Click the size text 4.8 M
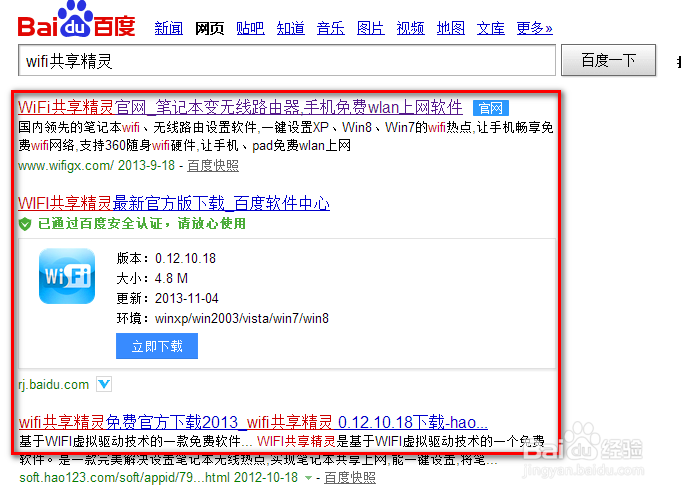Viewport: 681px width, 495px height. (171, 278)
